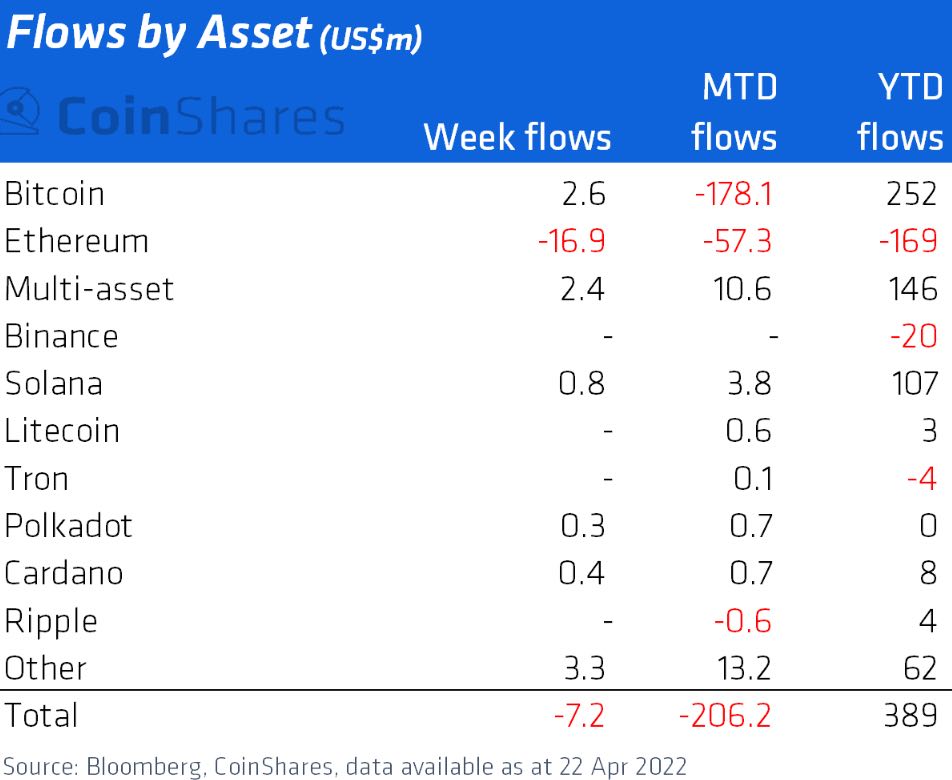The width and height of the screenshot is (952, 780).
Task: Select the CoinShares watermark text
Action: (201, 116)
